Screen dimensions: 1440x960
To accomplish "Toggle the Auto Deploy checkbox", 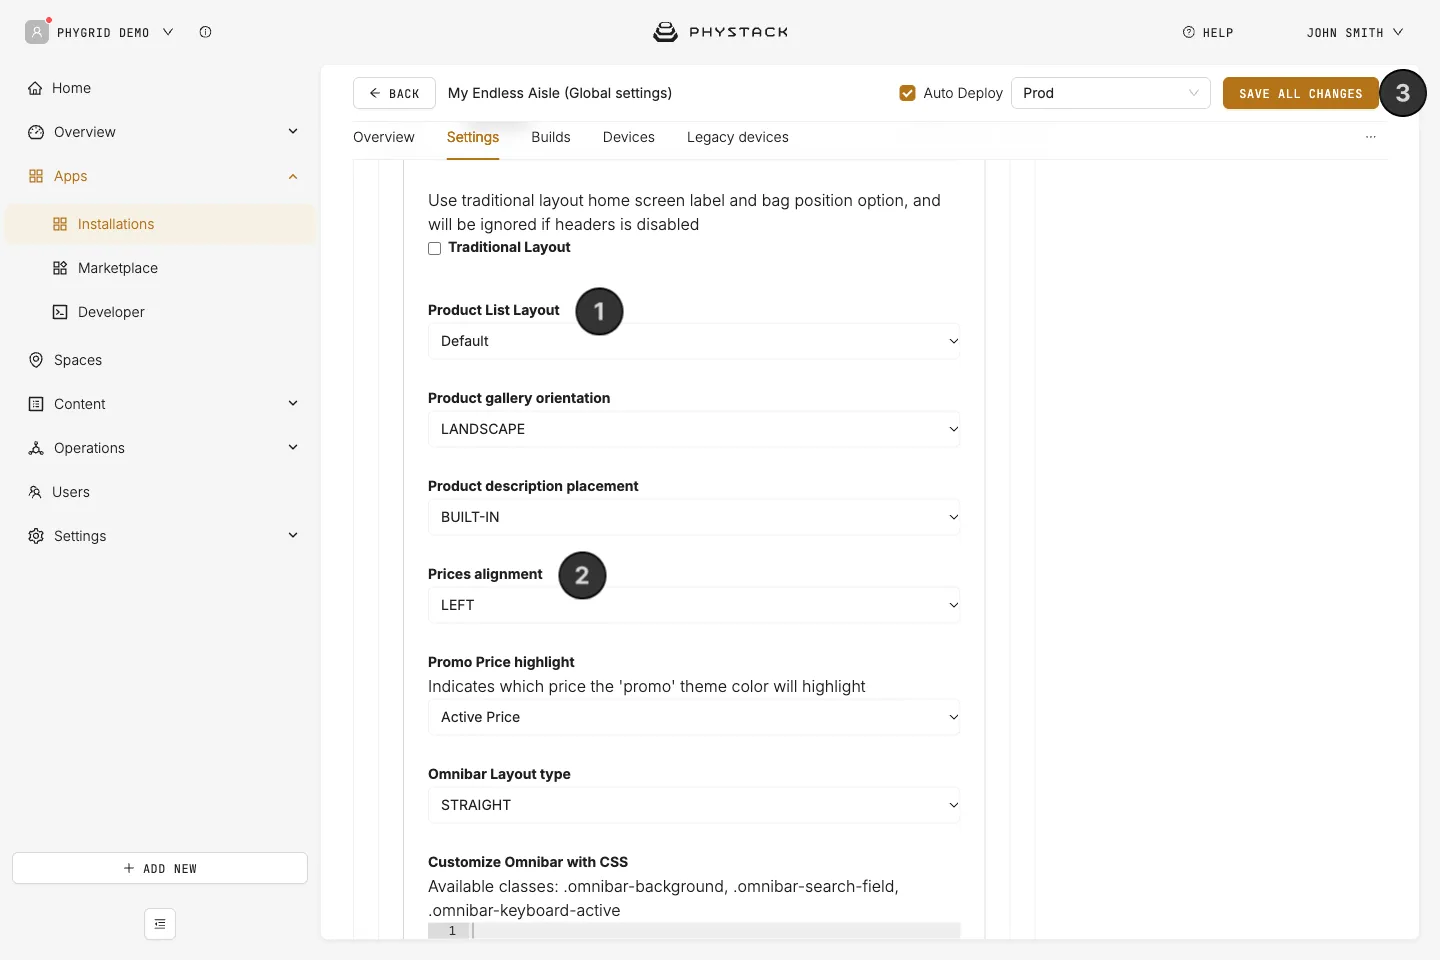I will [x=908, y=93].
